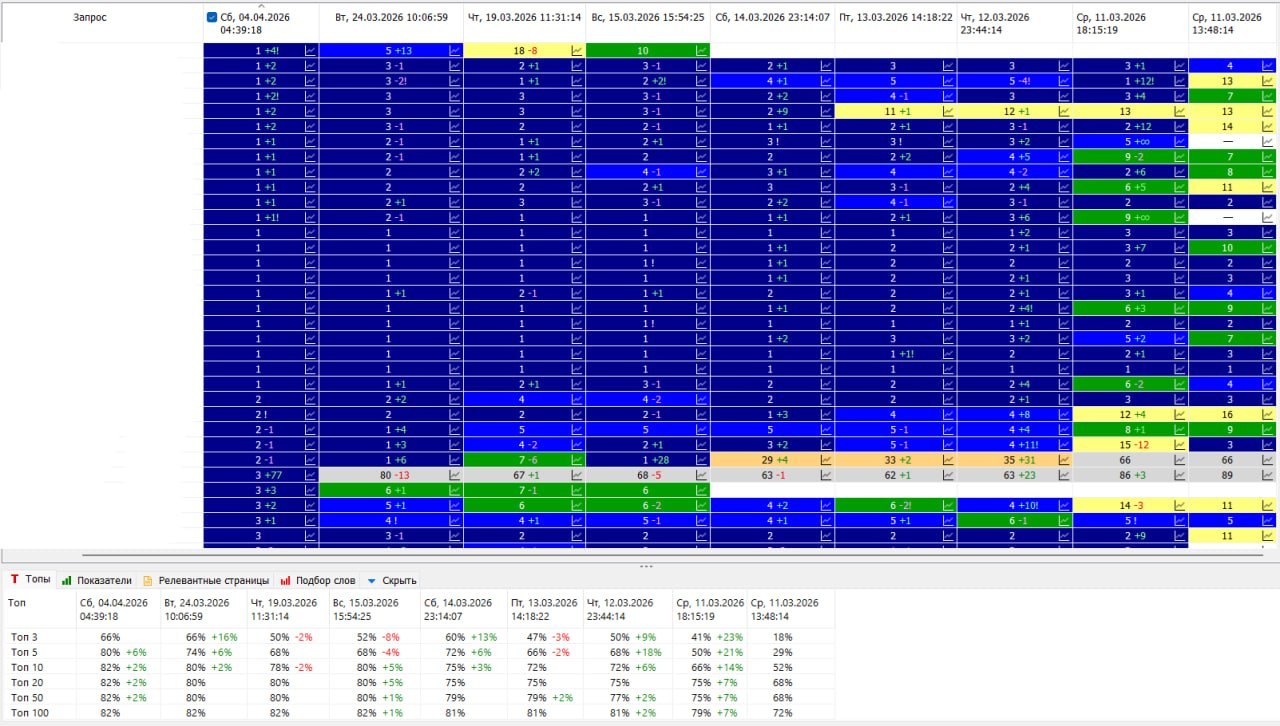
Task: Open chart icon in '35 +31' cell
Action: (1065, 460)
